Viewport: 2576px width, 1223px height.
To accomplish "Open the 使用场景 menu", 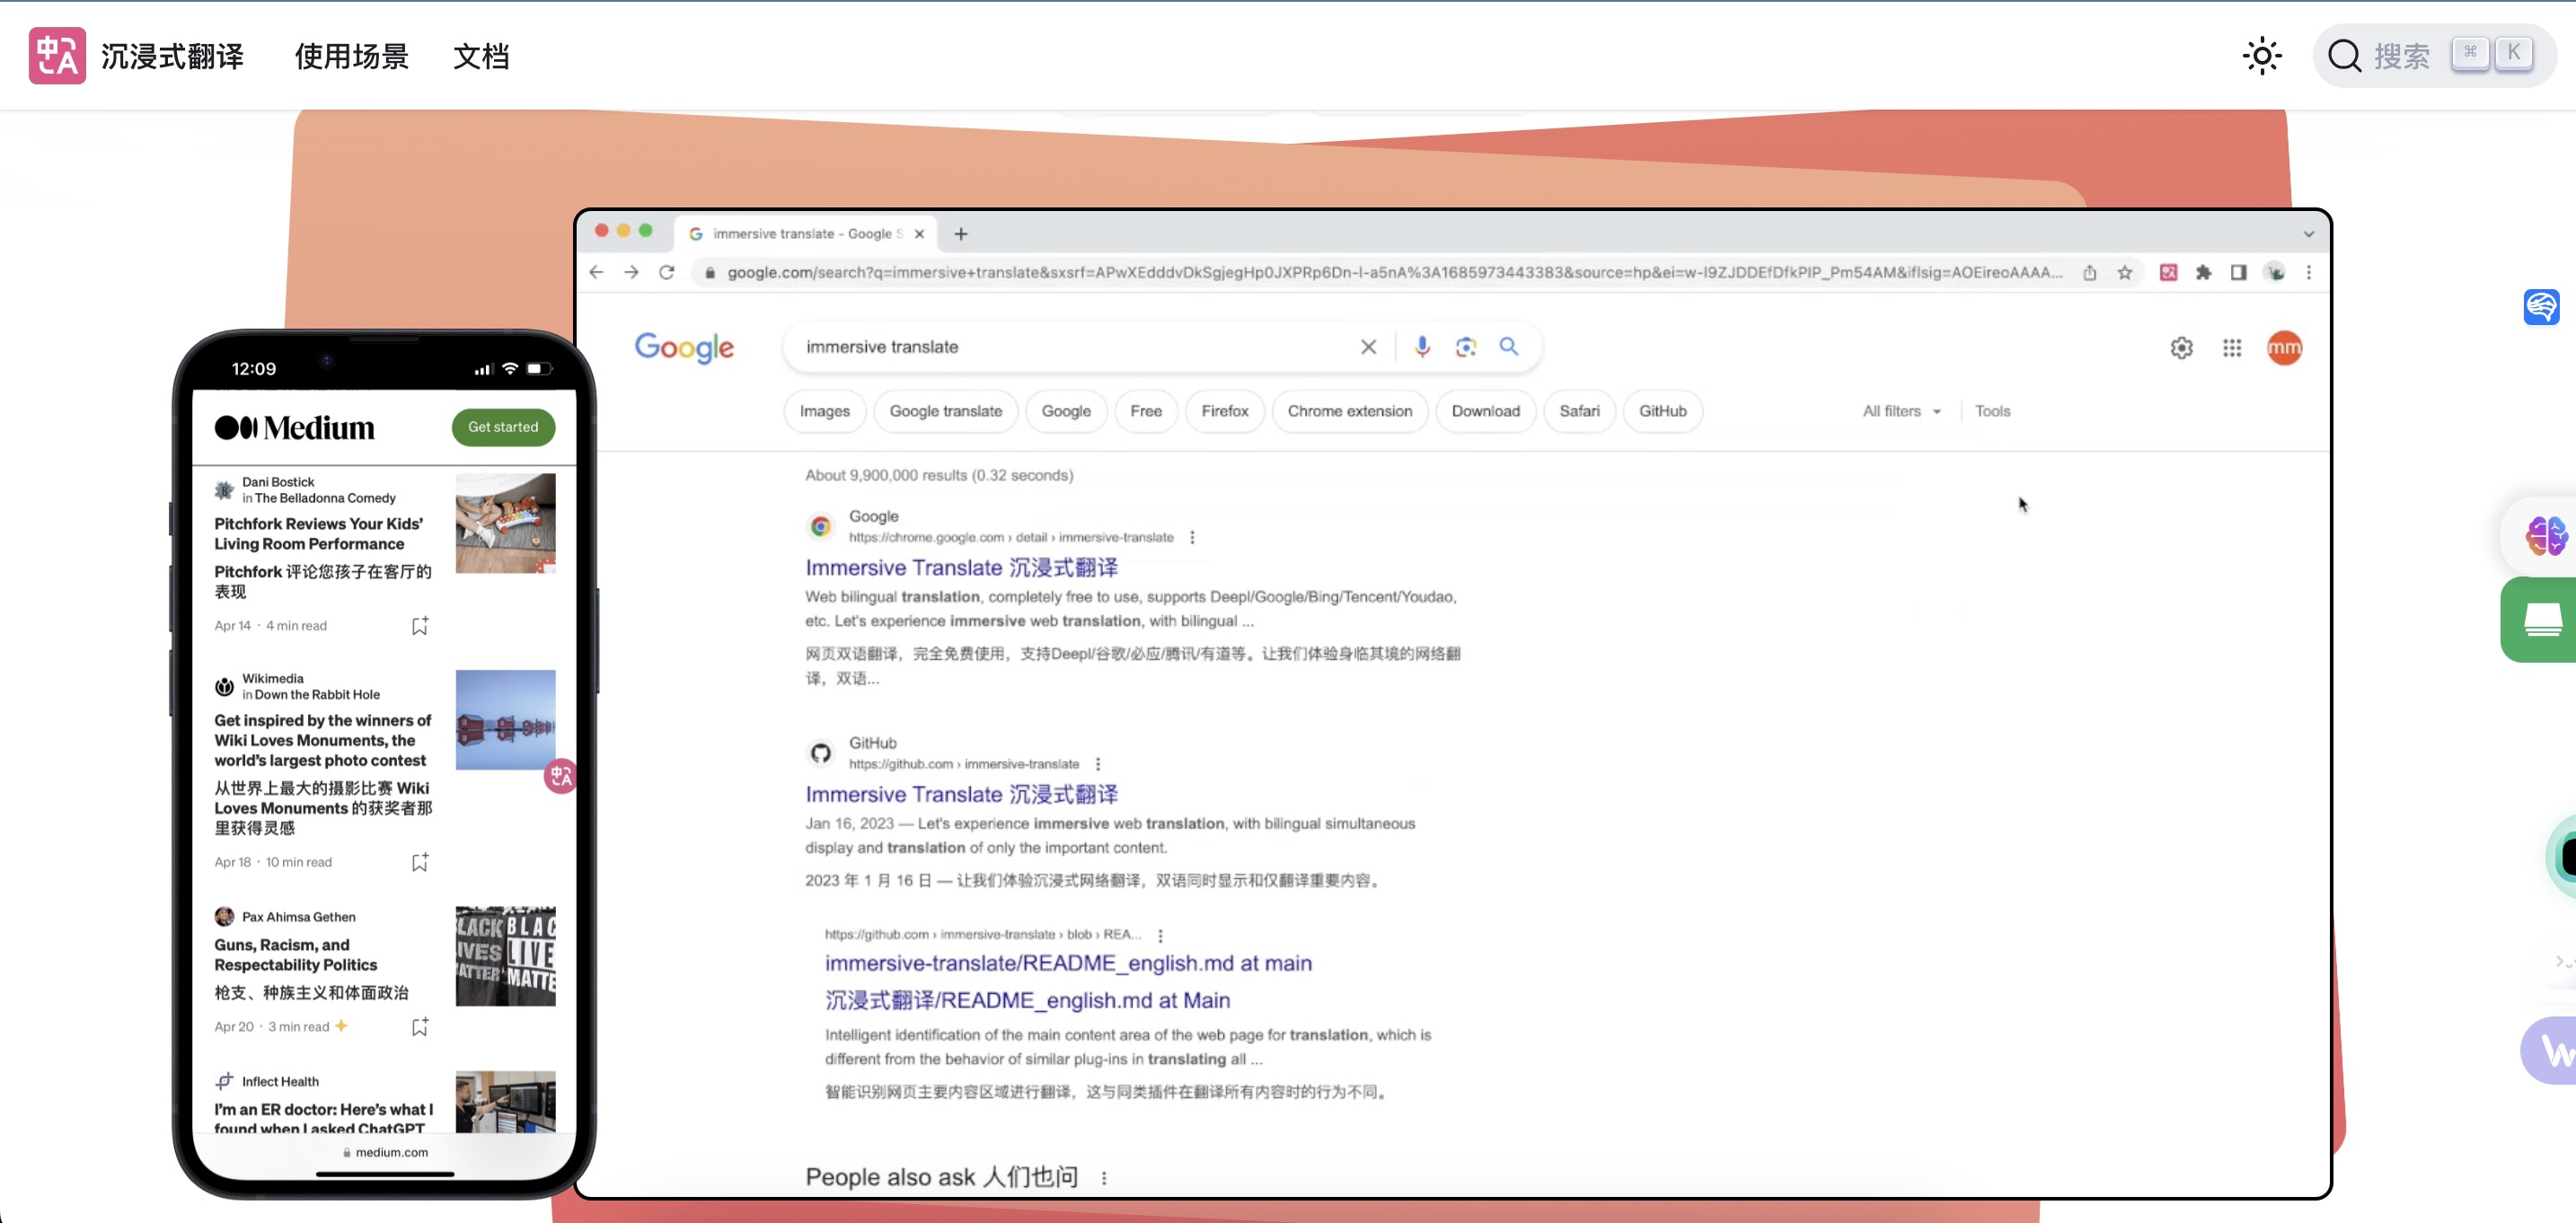I will [x=351, y=57].
